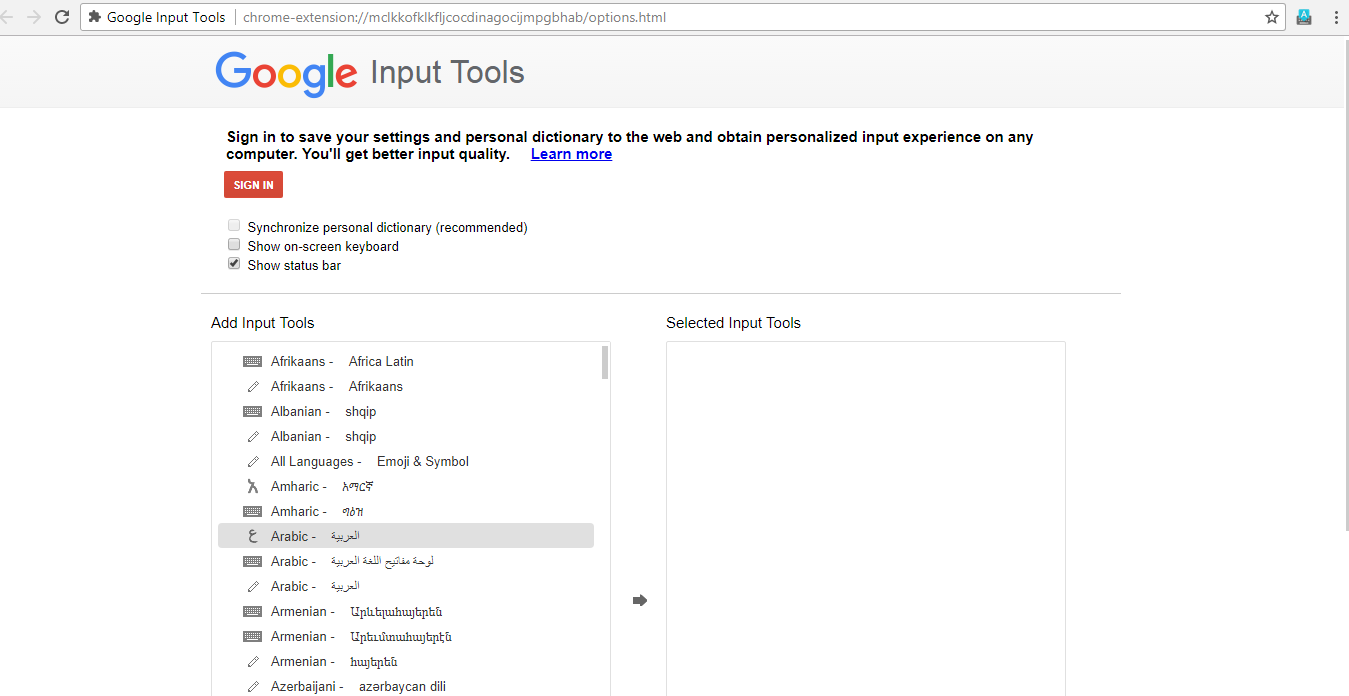The height and width of the screenshot is (696, 1349).
Task: Choose the Amharic transliteration letter icon
Action: tap(253, 487)
